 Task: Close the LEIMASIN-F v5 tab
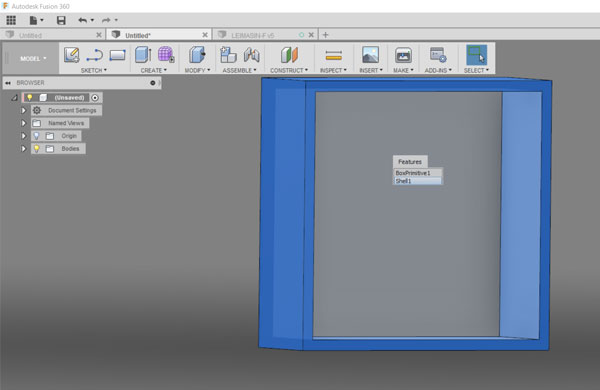pyautogui.click(x=311, y=35)
